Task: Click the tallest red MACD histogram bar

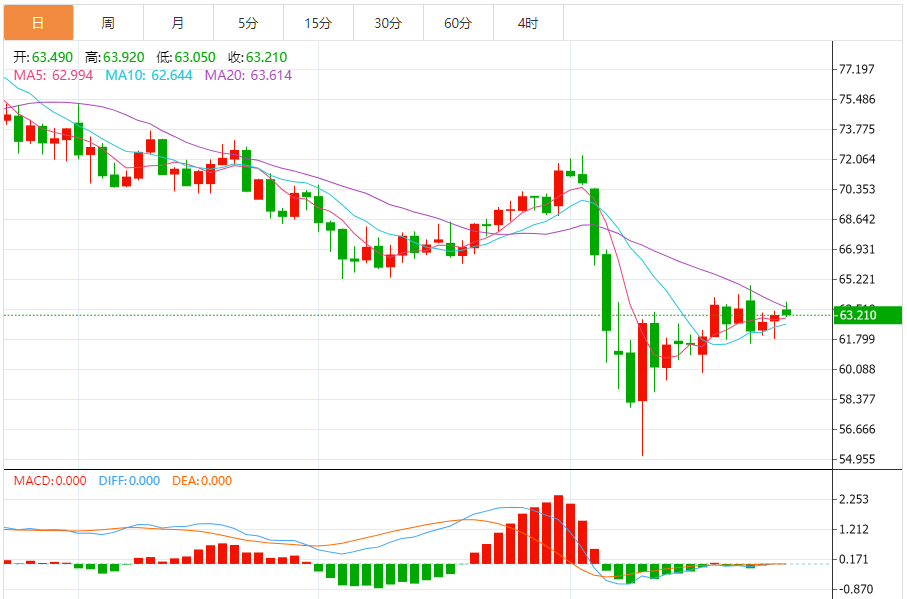Action: pos(558,530)
